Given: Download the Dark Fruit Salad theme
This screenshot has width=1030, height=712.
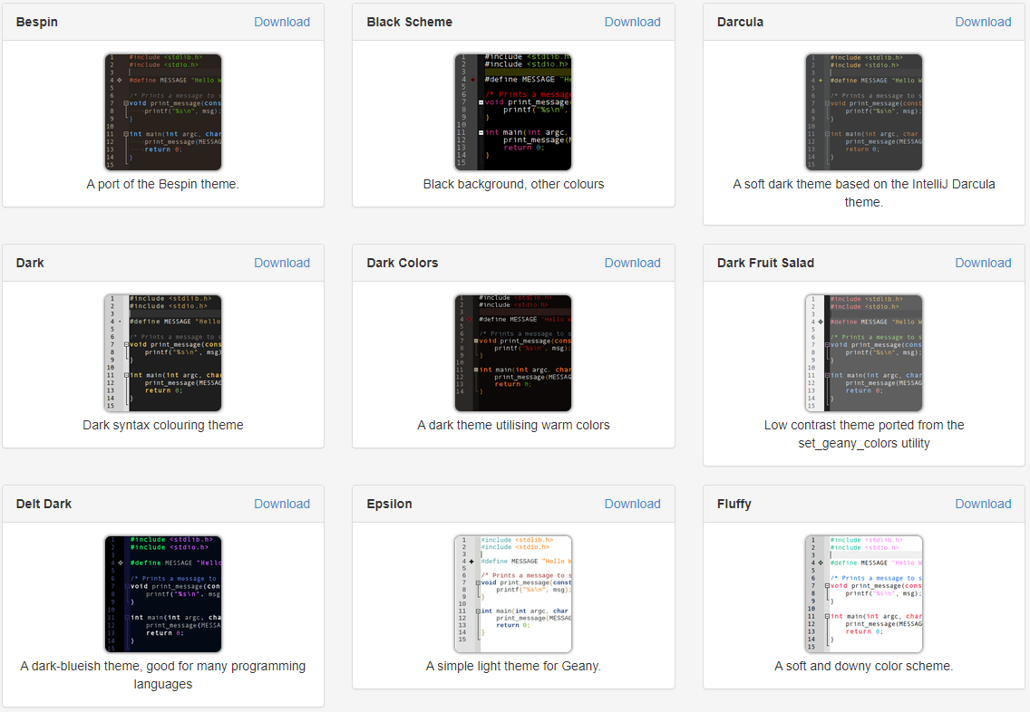Looking at the screenshot, I should pos(983,262).
